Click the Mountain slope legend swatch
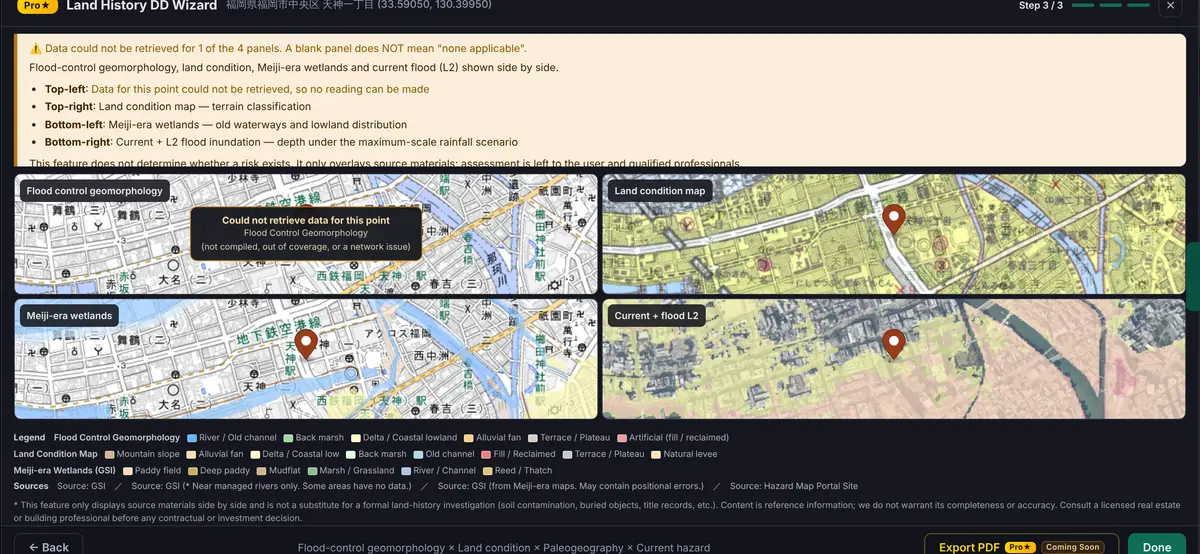This screenshot has width=1200, height=554. (x=109, y=454)
